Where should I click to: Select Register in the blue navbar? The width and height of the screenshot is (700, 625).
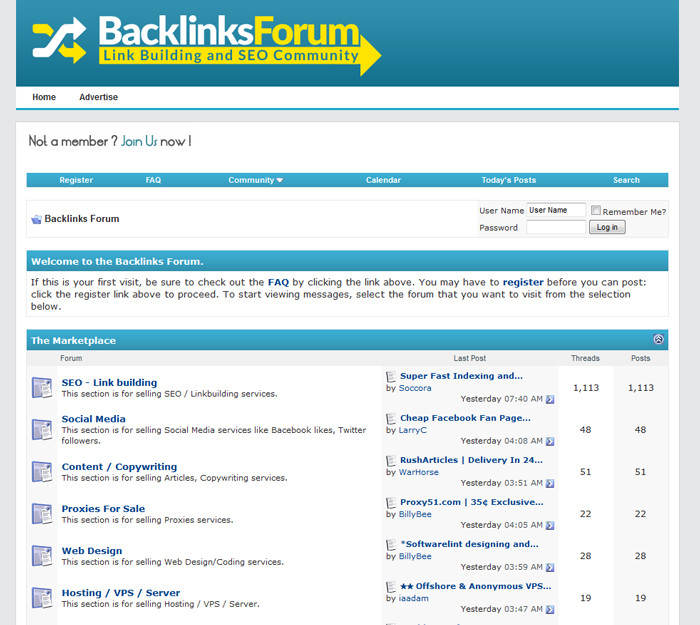tap(76, 180)
